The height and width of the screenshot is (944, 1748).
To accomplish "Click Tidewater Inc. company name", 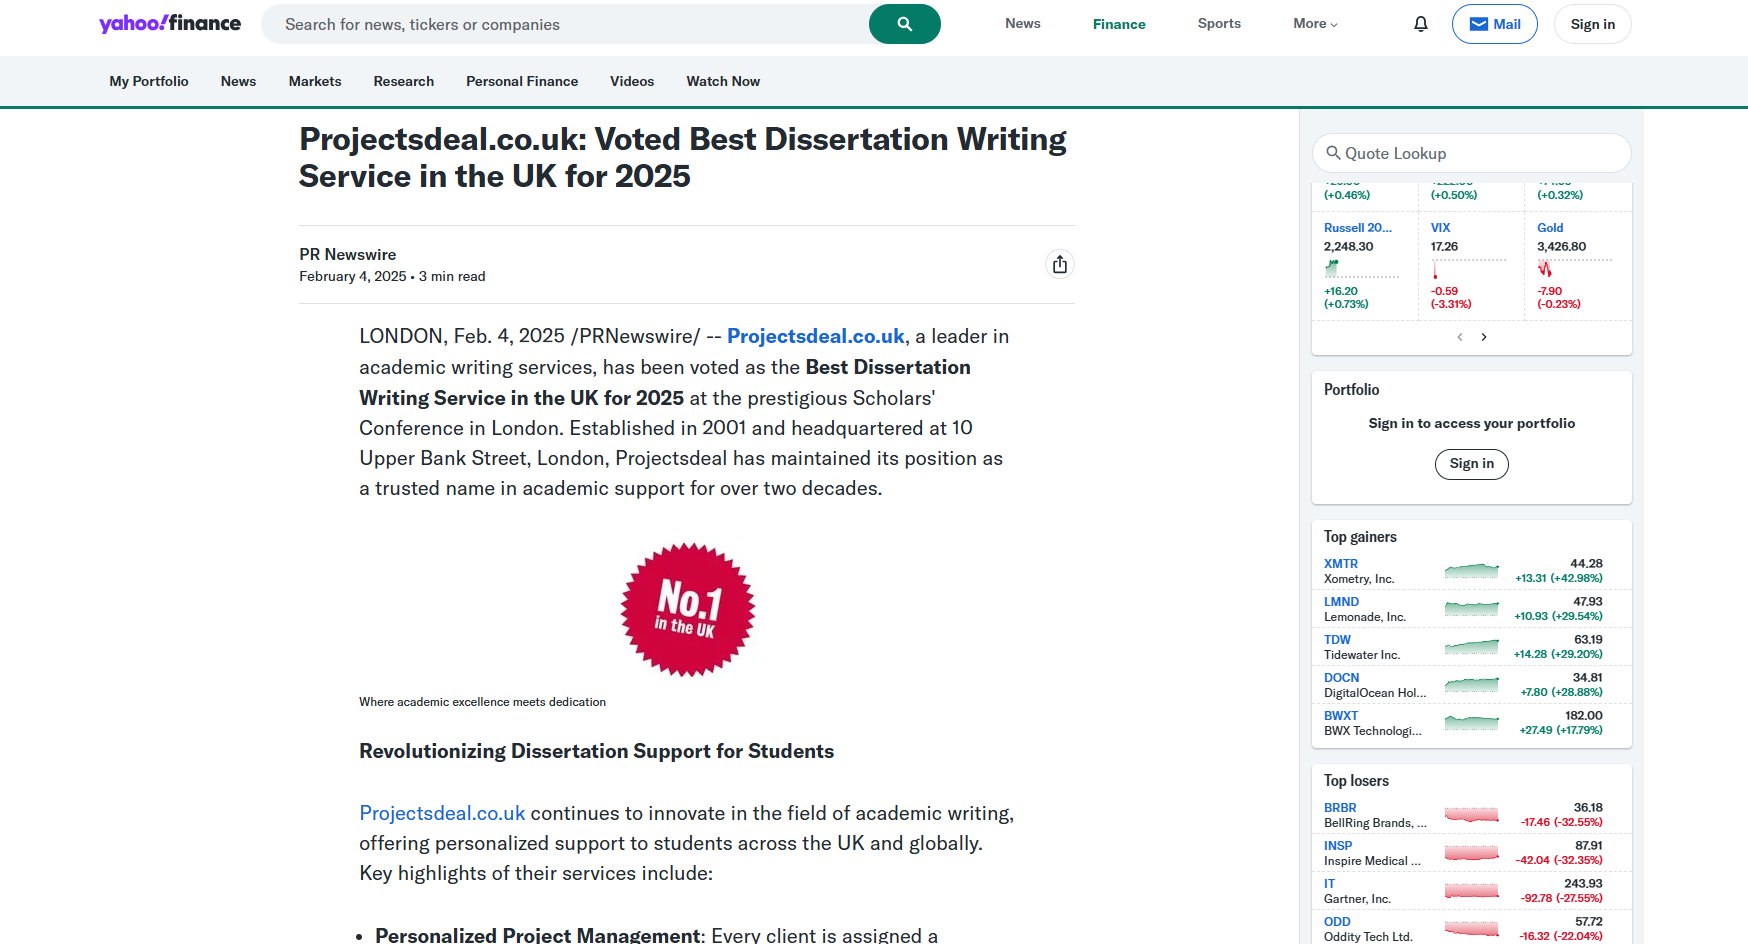I will [x=1362, y=655].
